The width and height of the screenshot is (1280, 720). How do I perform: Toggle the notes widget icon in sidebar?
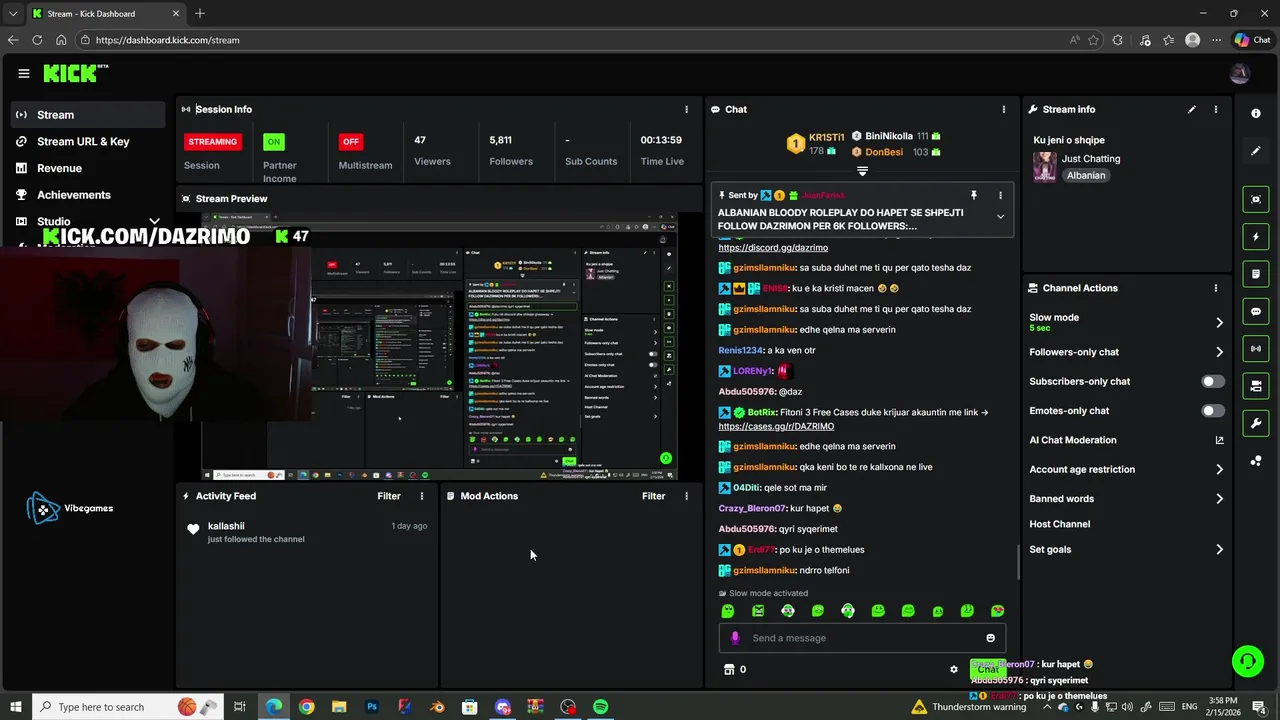(x=1256, y=274)
